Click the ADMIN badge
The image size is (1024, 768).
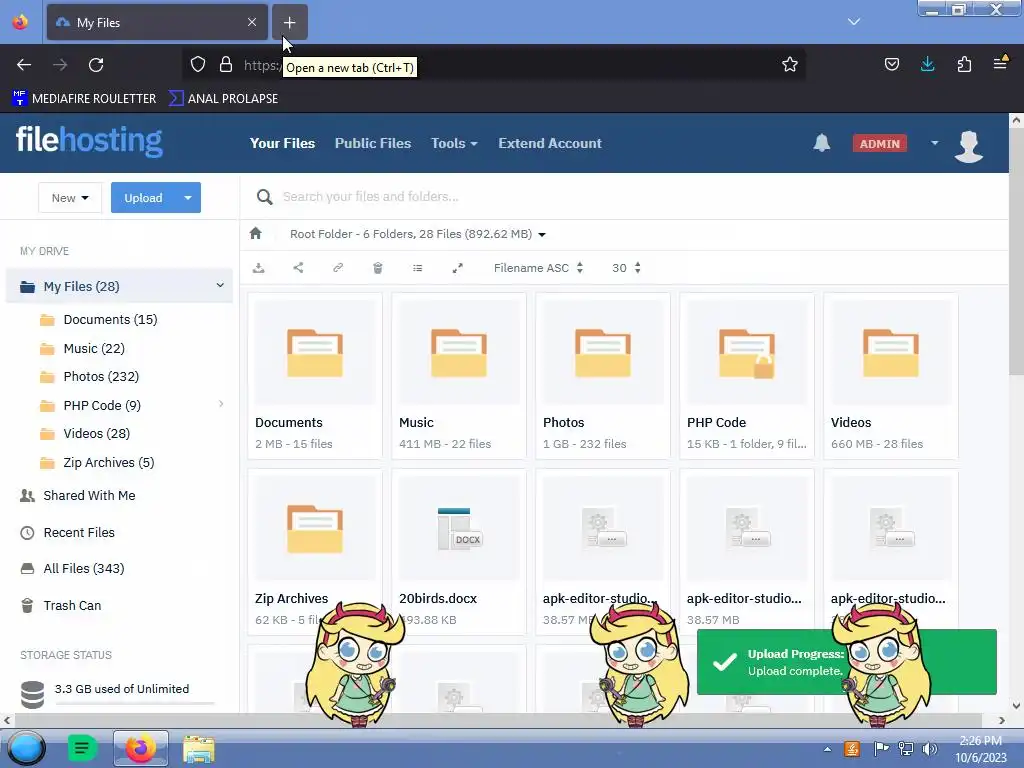pos(879,144)
